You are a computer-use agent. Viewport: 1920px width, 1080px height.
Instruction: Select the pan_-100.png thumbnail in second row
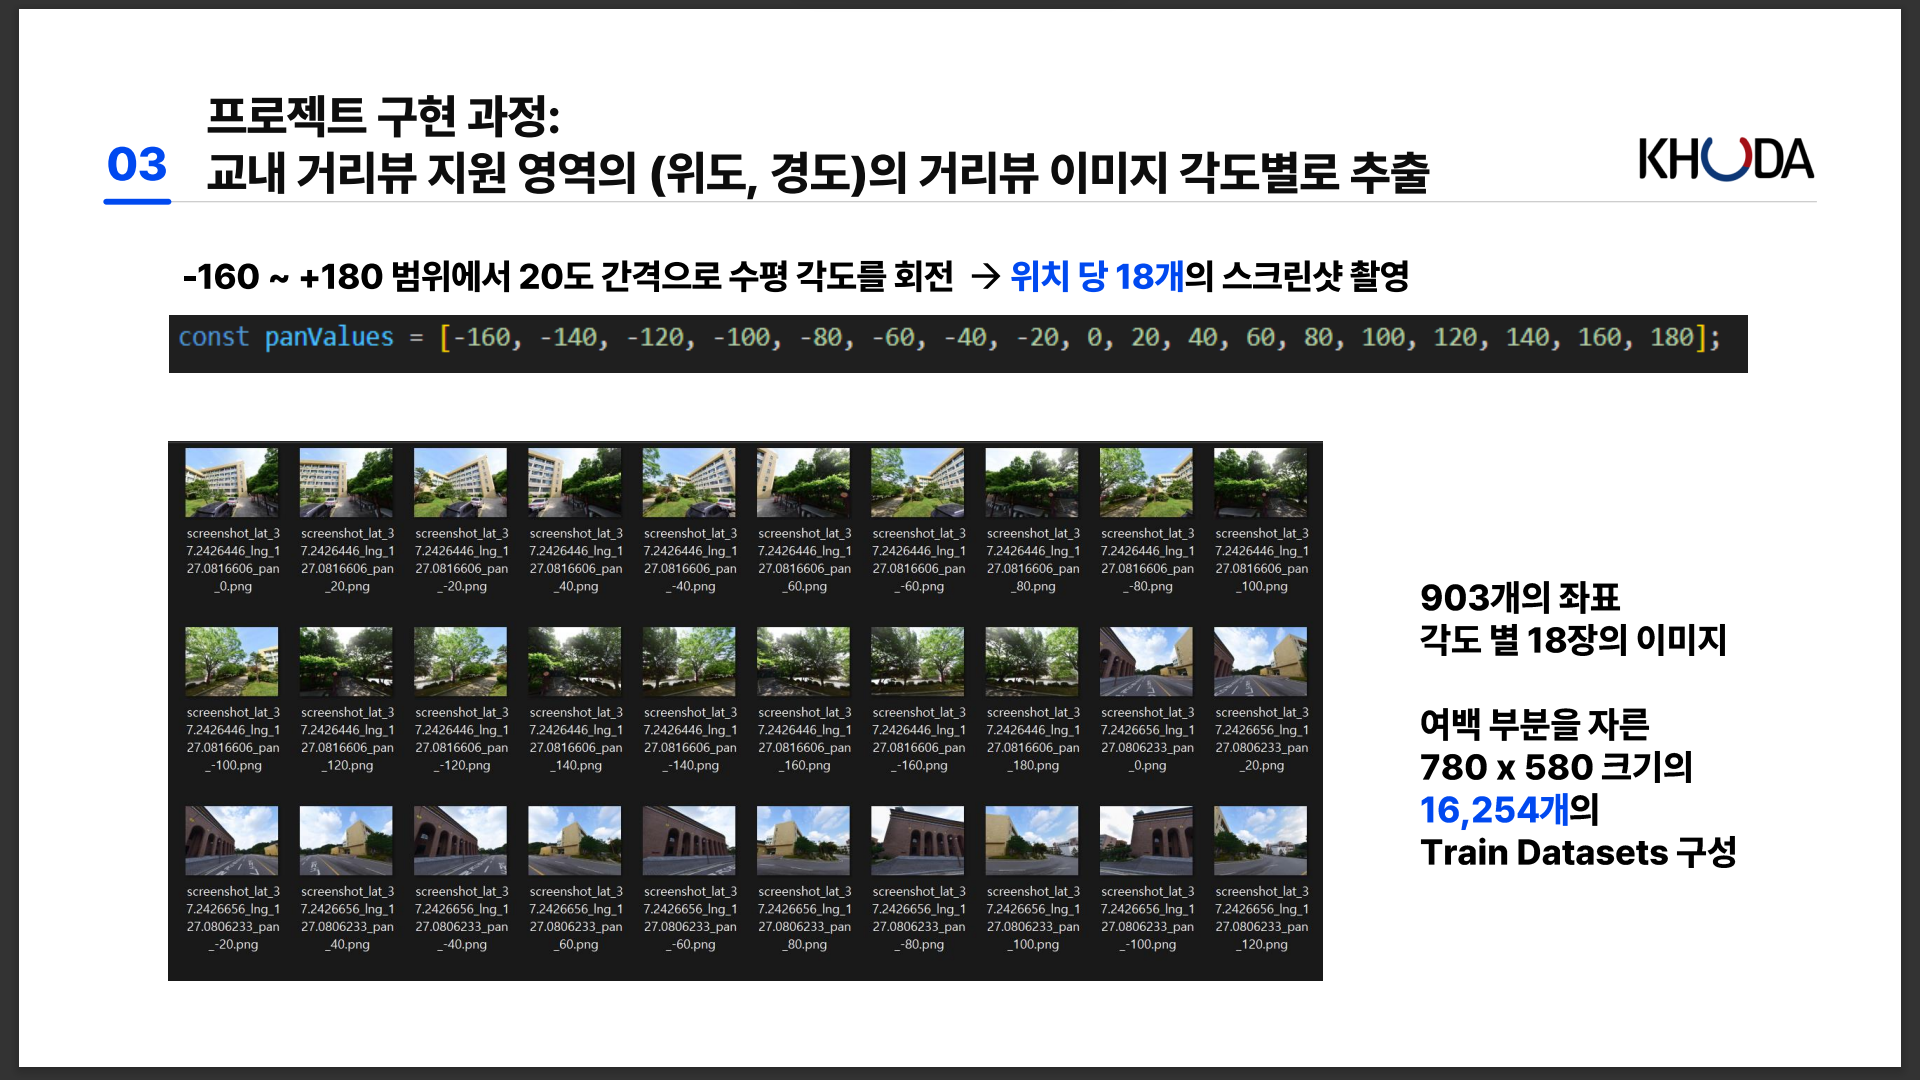pyautogui.click(x=232, y=662)
